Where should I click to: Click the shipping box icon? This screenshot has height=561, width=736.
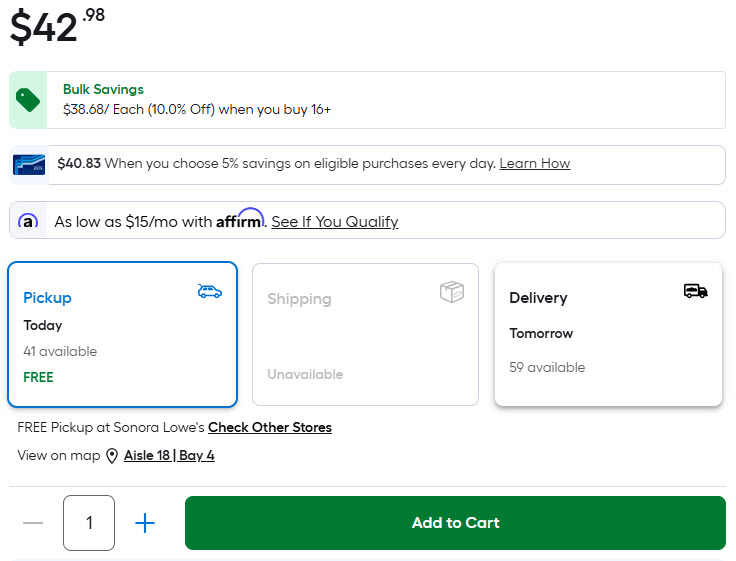[x=452, y=291]
